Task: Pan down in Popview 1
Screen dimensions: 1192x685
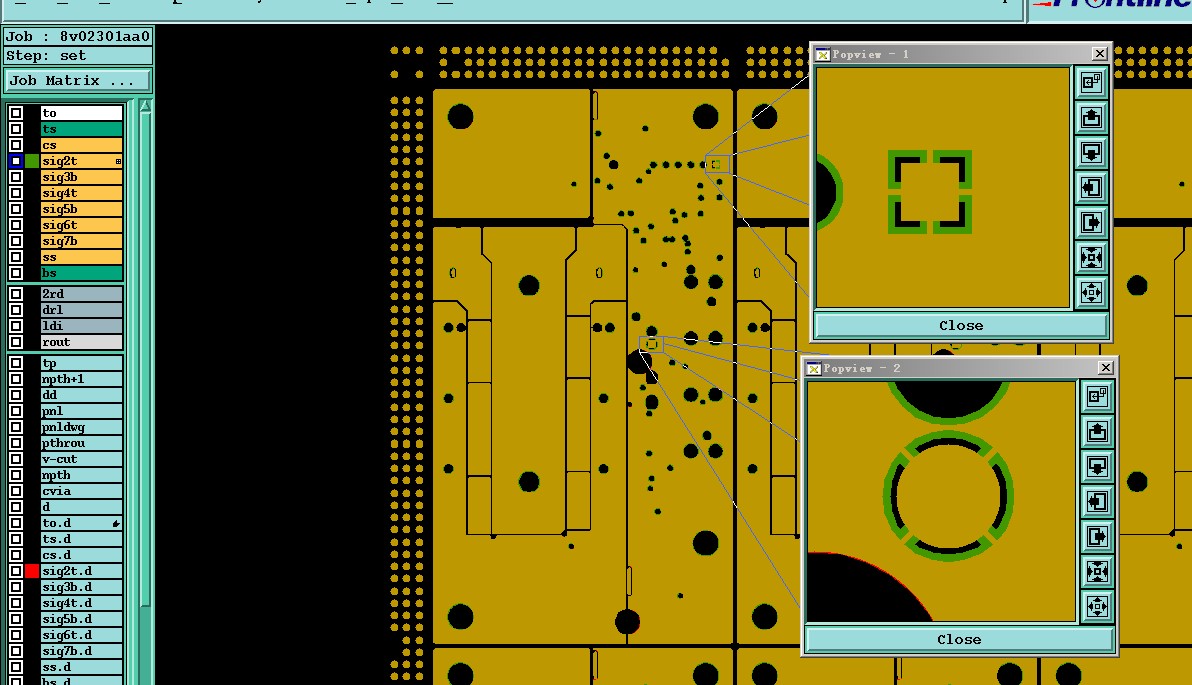Action: (1091, 152)
